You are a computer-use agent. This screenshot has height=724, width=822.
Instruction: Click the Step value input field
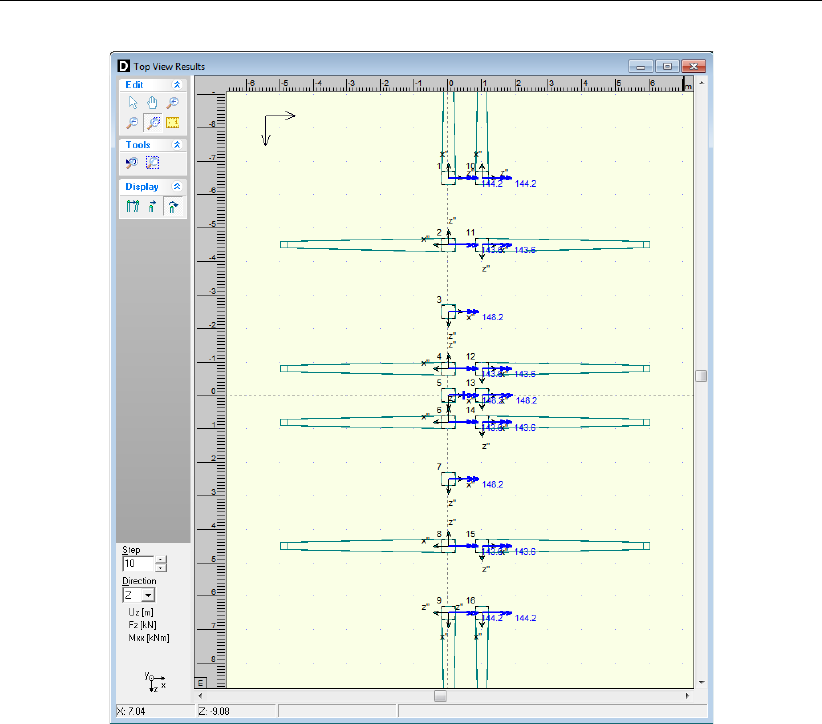(x=138, y=564)
